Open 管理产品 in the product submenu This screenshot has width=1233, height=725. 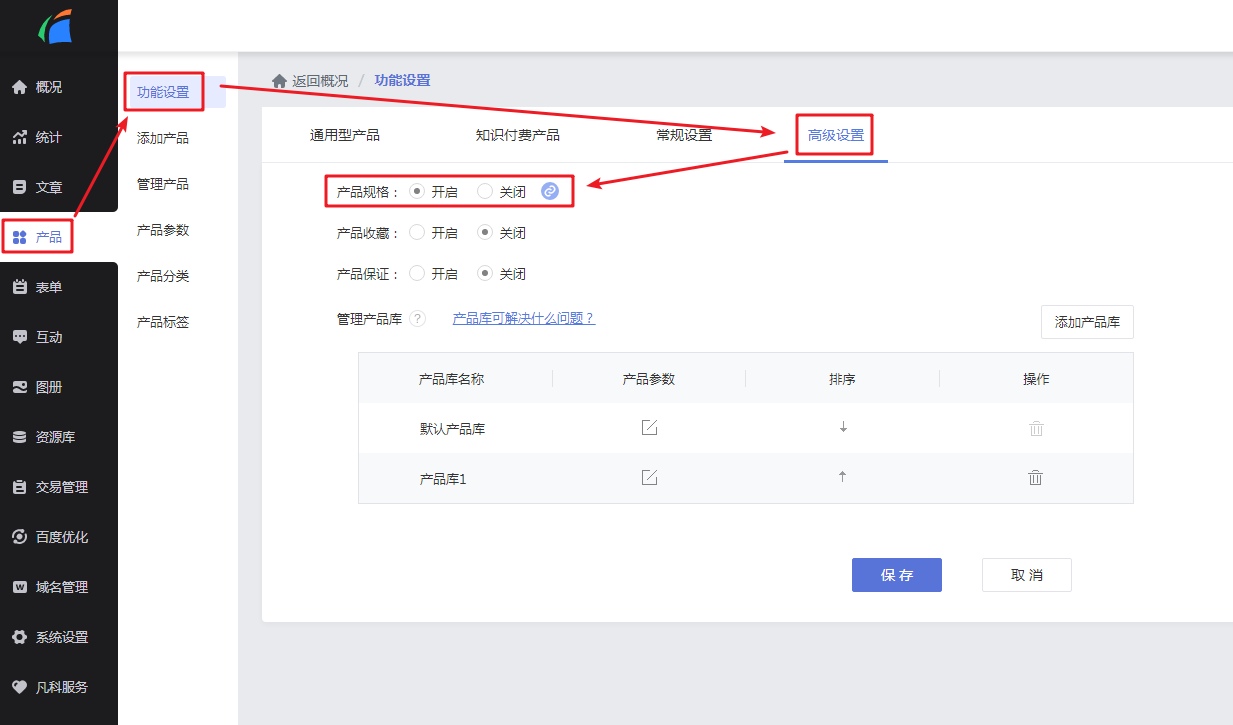tap(163, 184)
